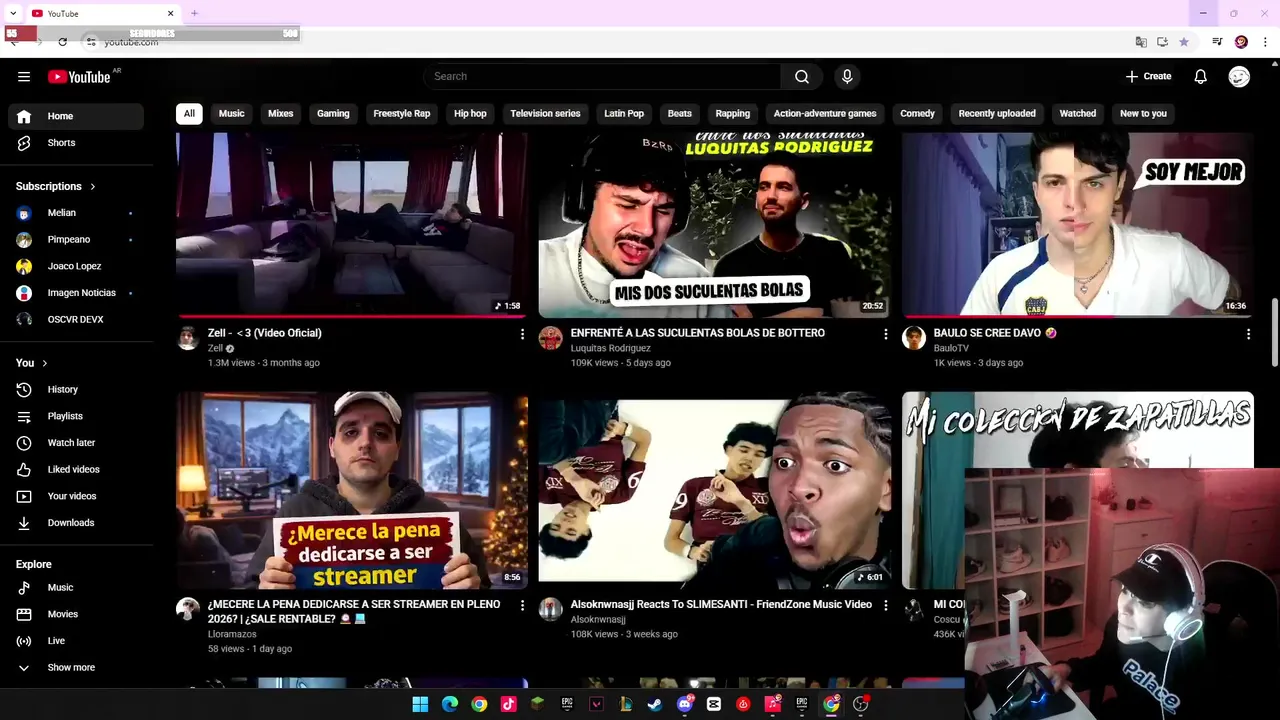
Task: Select the Gaming filter chip
Action: (x=333, y=114)
